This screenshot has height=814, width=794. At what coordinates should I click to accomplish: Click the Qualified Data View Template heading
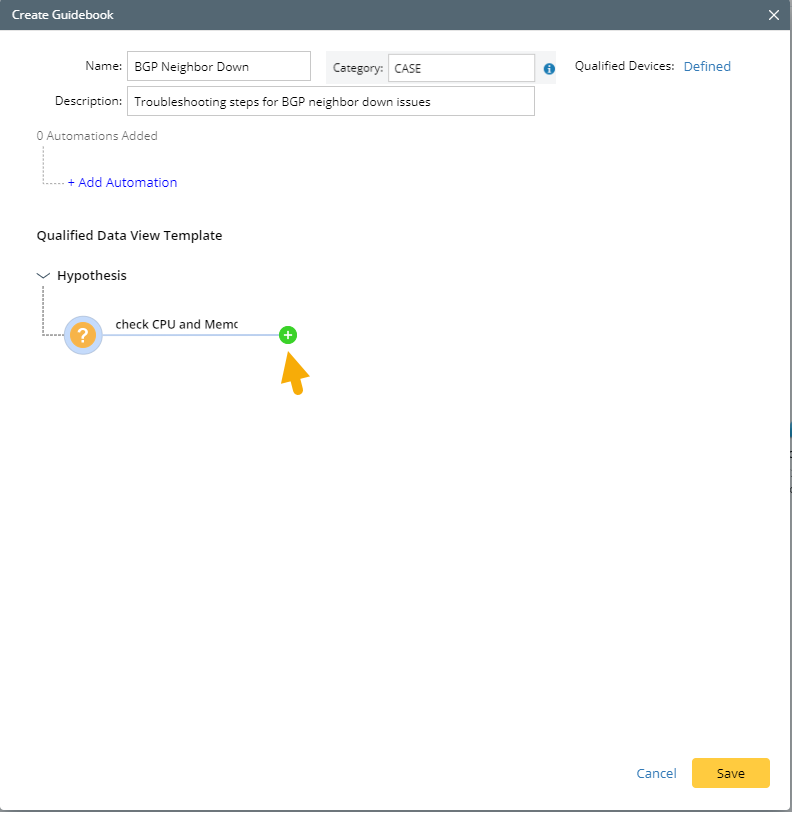pyautogui.click(x=129, y=236)
